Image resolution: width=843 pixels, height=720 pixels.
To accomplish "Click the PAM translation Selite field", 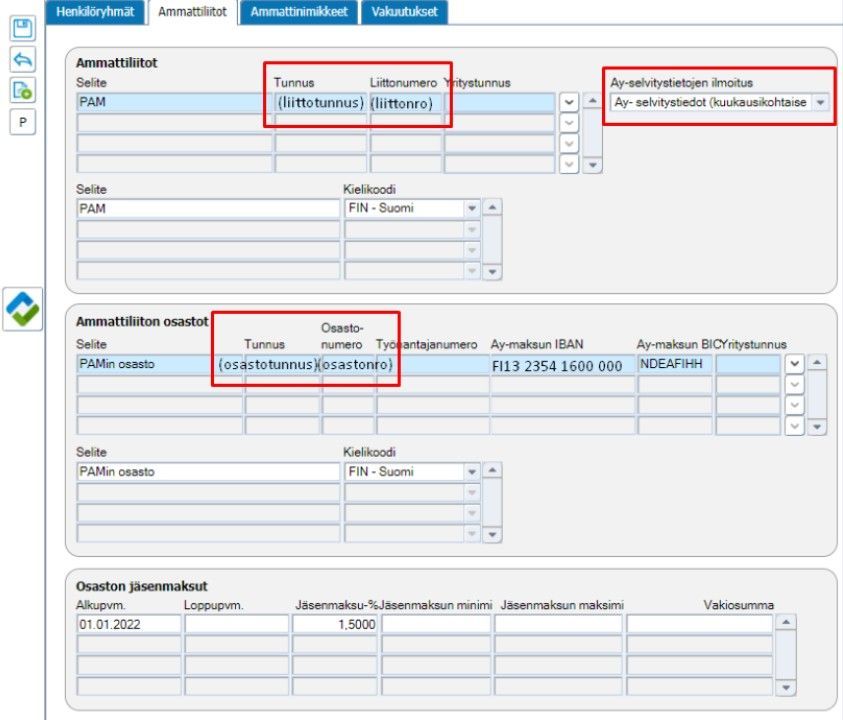I will tap(208, 209).
